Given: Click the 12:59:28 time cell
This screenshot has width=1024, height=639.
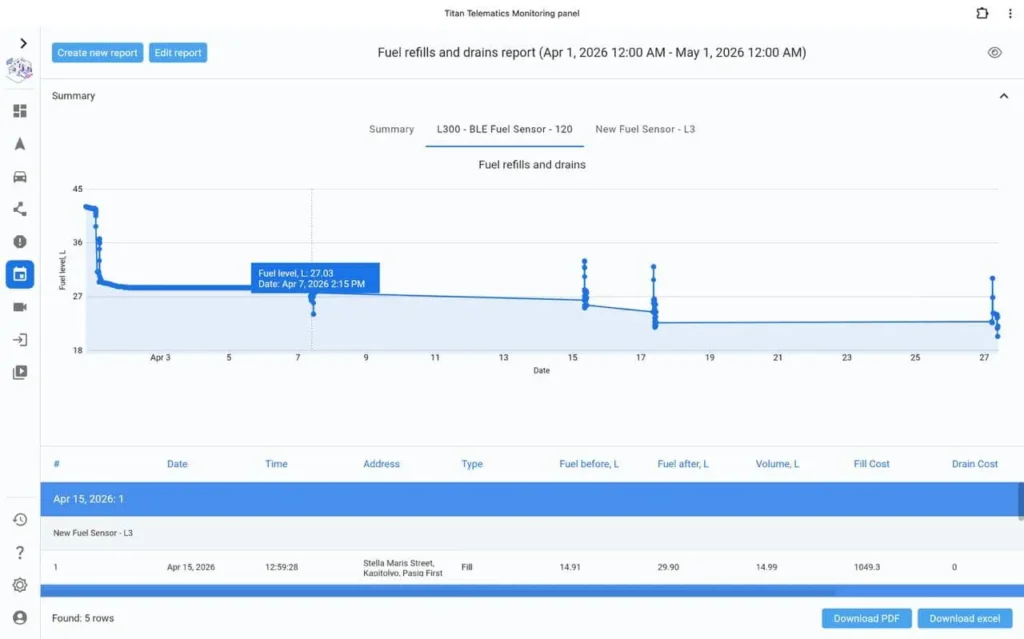Looking at the screenshot, I should click(x=281, y=567).
